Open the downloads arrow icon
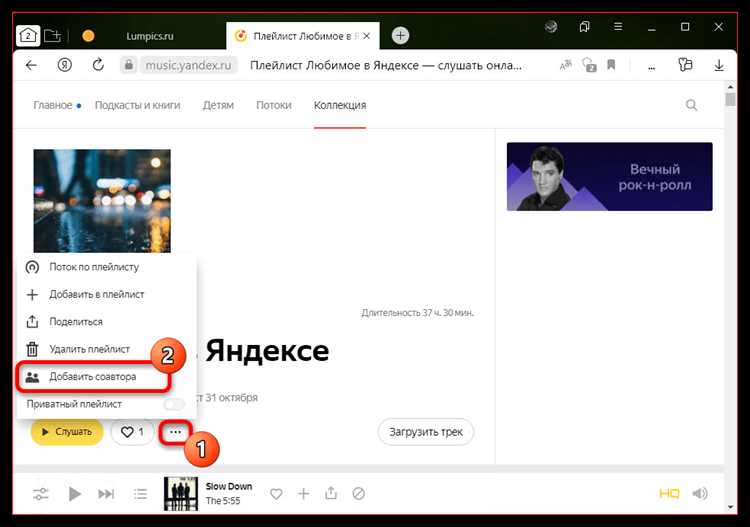 [718, 65]
